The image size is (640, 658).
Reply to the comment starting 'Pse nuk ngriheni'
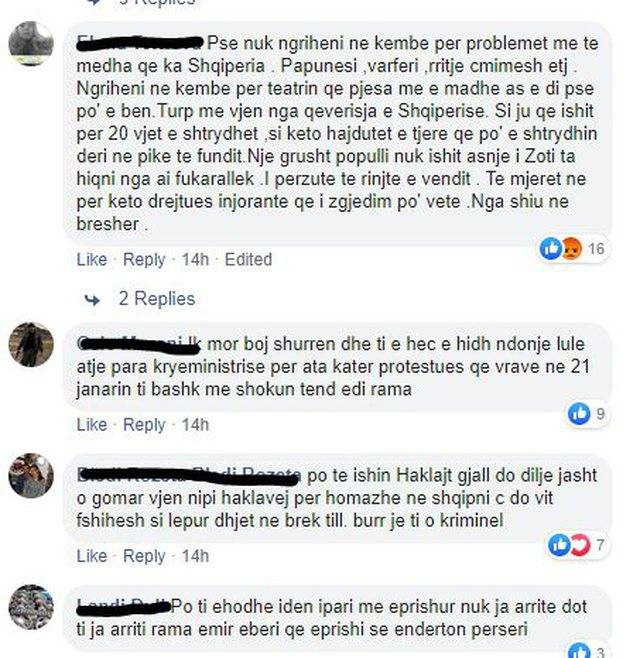(144, 260)
